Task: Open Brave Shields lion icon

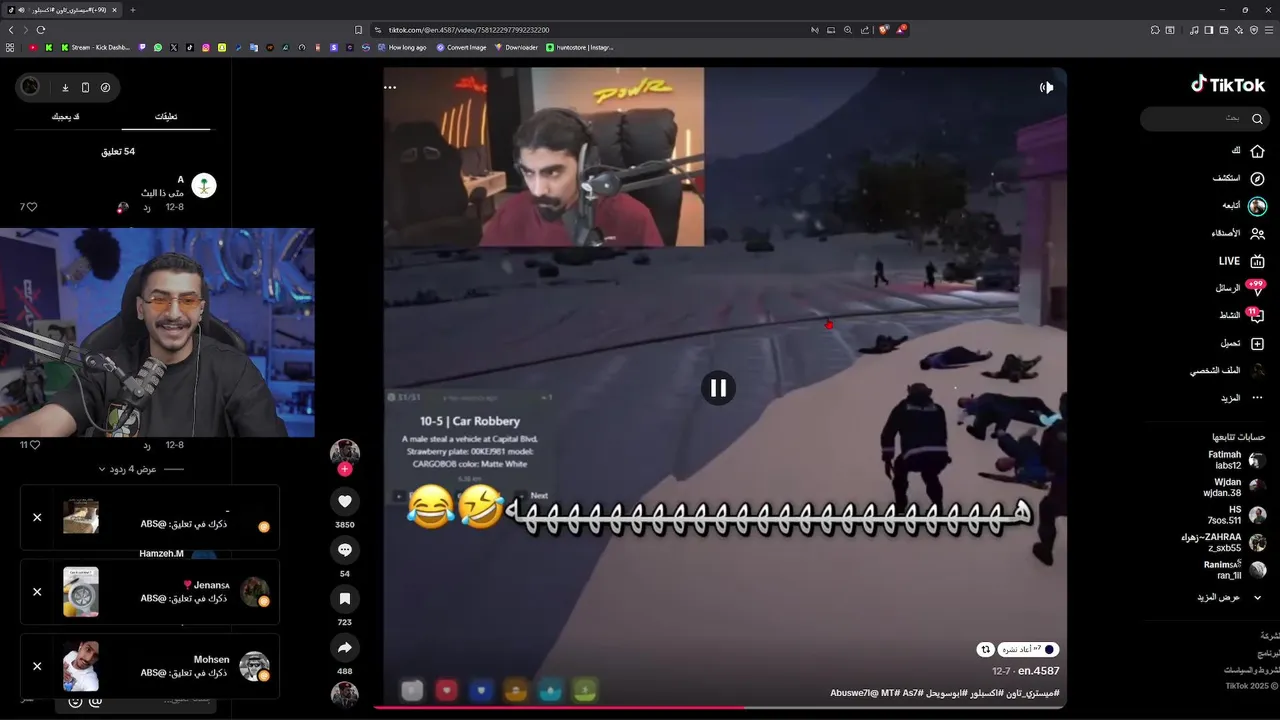Action: pyautogui.click(x=883, y=30)
